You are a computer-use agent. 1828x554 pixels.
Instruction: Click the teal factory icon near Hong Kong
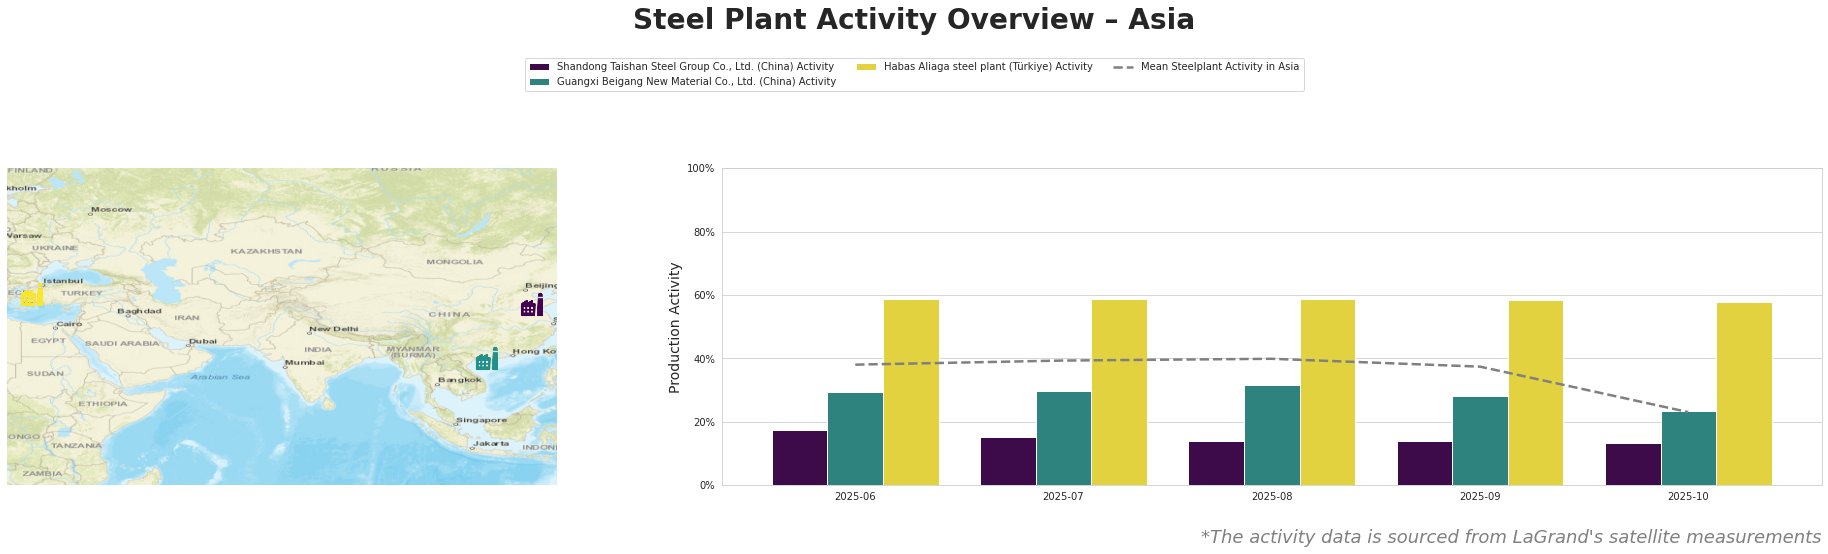coord(487,360)
